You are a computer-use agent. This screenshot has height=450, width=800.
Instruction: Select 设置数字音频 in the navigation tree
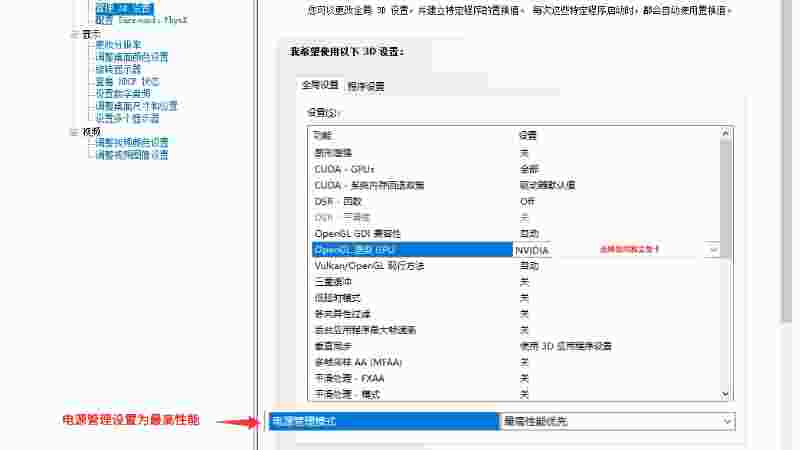point(124,94)
